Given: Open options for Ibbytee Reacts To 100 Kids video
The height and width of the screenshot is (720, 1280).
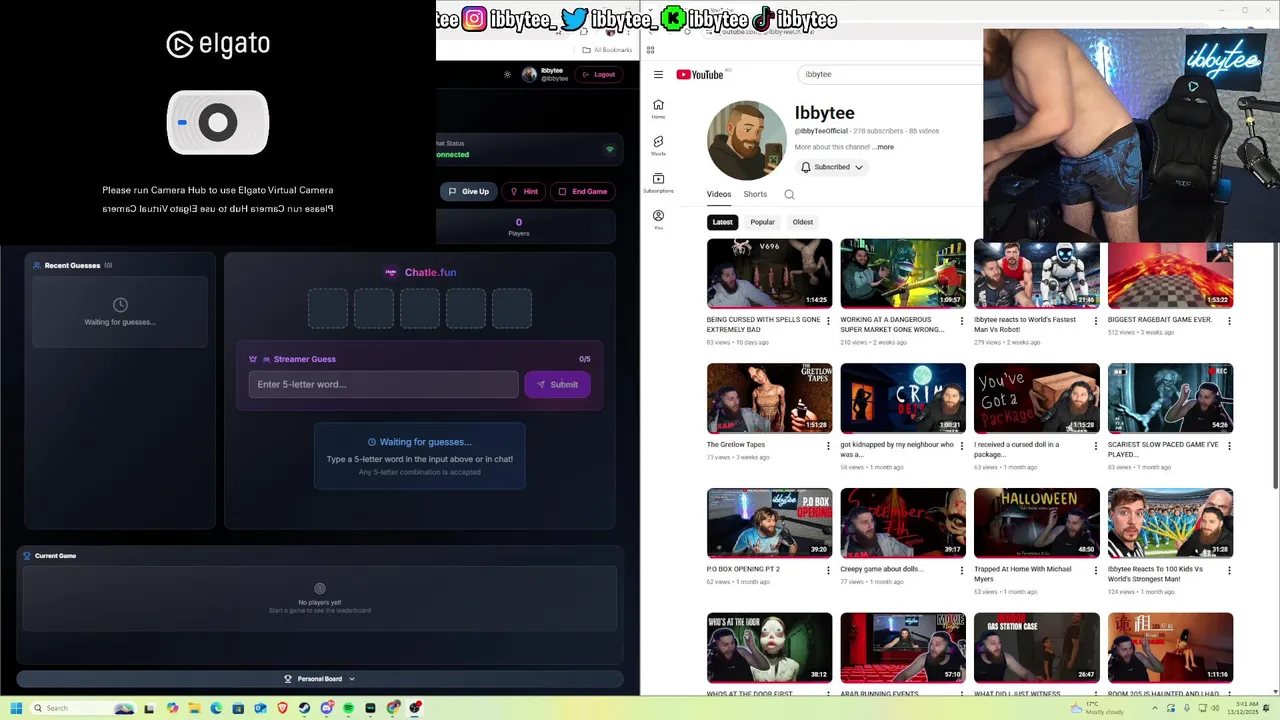Looking at the screenshot, I should [1229, 571].
